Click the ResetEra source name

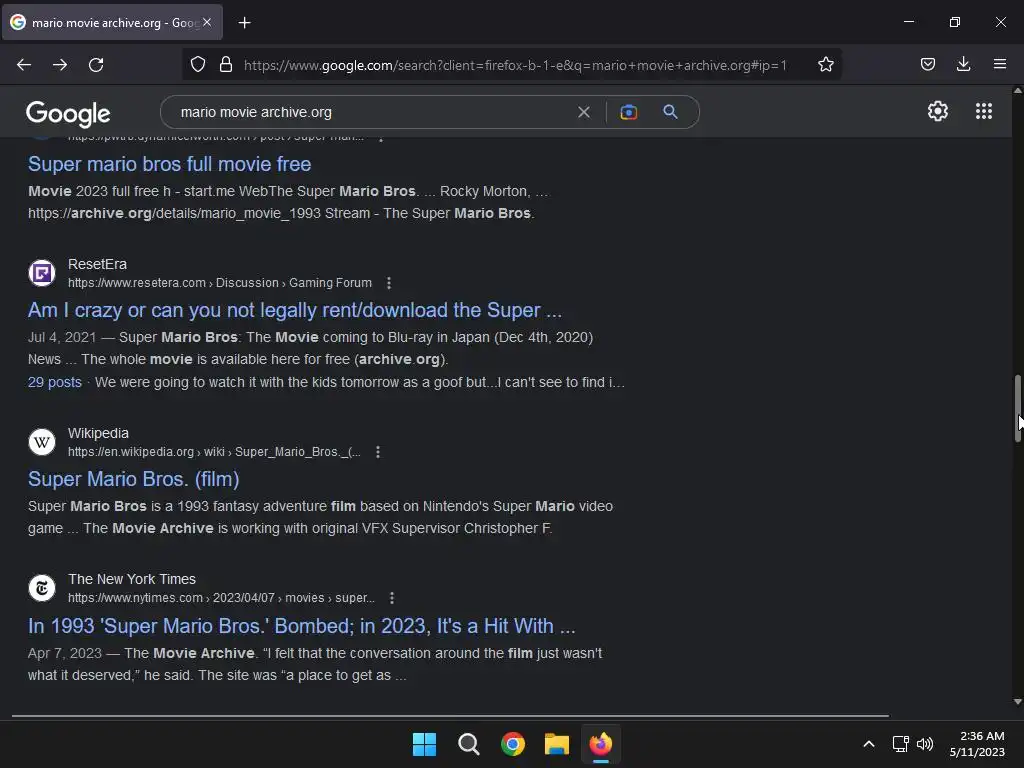click(97, 264)
